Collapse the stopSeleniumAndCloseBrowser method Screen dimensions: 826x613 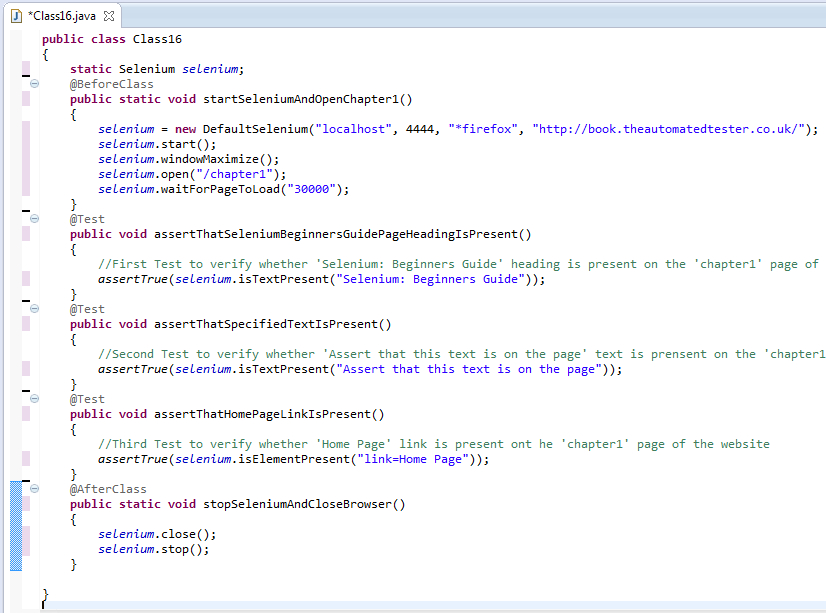coord(33,489)
